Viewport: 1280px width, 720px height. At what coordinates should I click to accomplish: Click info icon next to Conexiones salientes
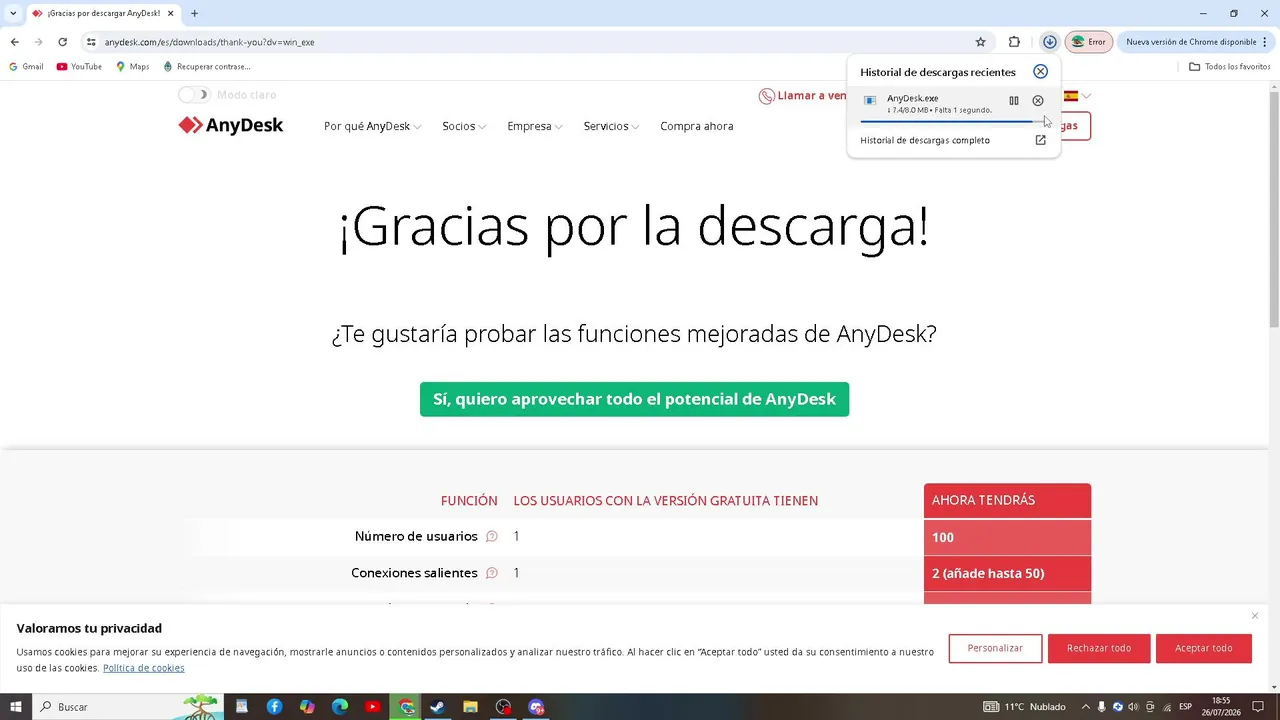click(x=492, y=573)
